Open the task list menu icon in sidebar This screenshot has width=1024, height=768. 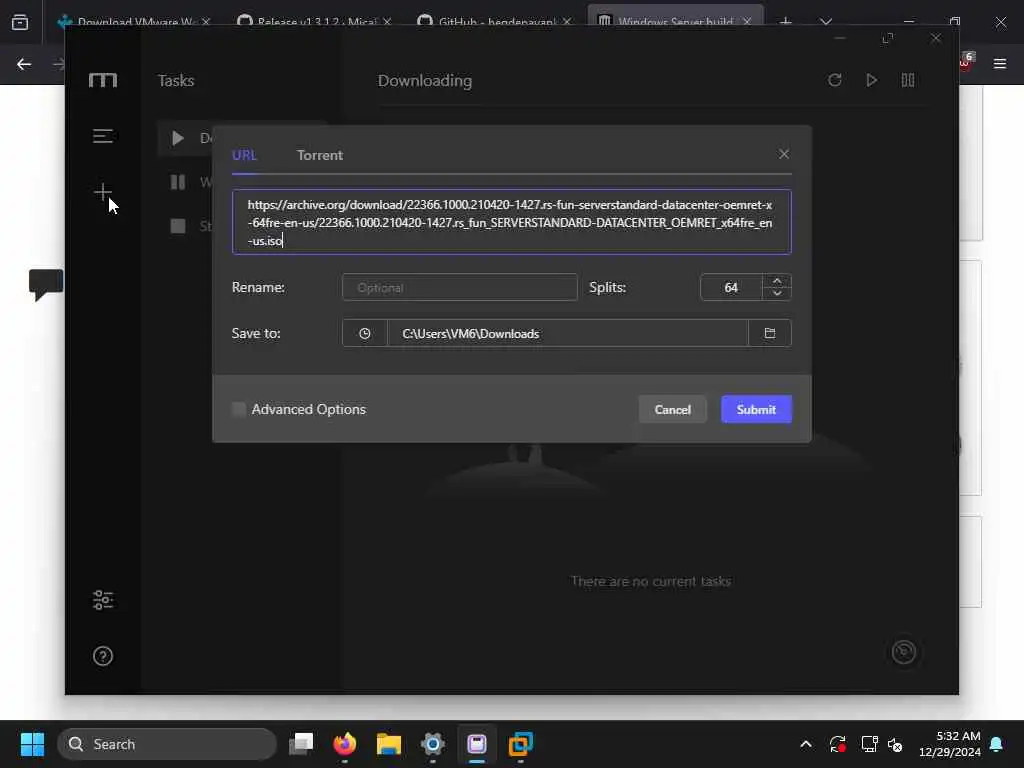click(x=103, y=136)
